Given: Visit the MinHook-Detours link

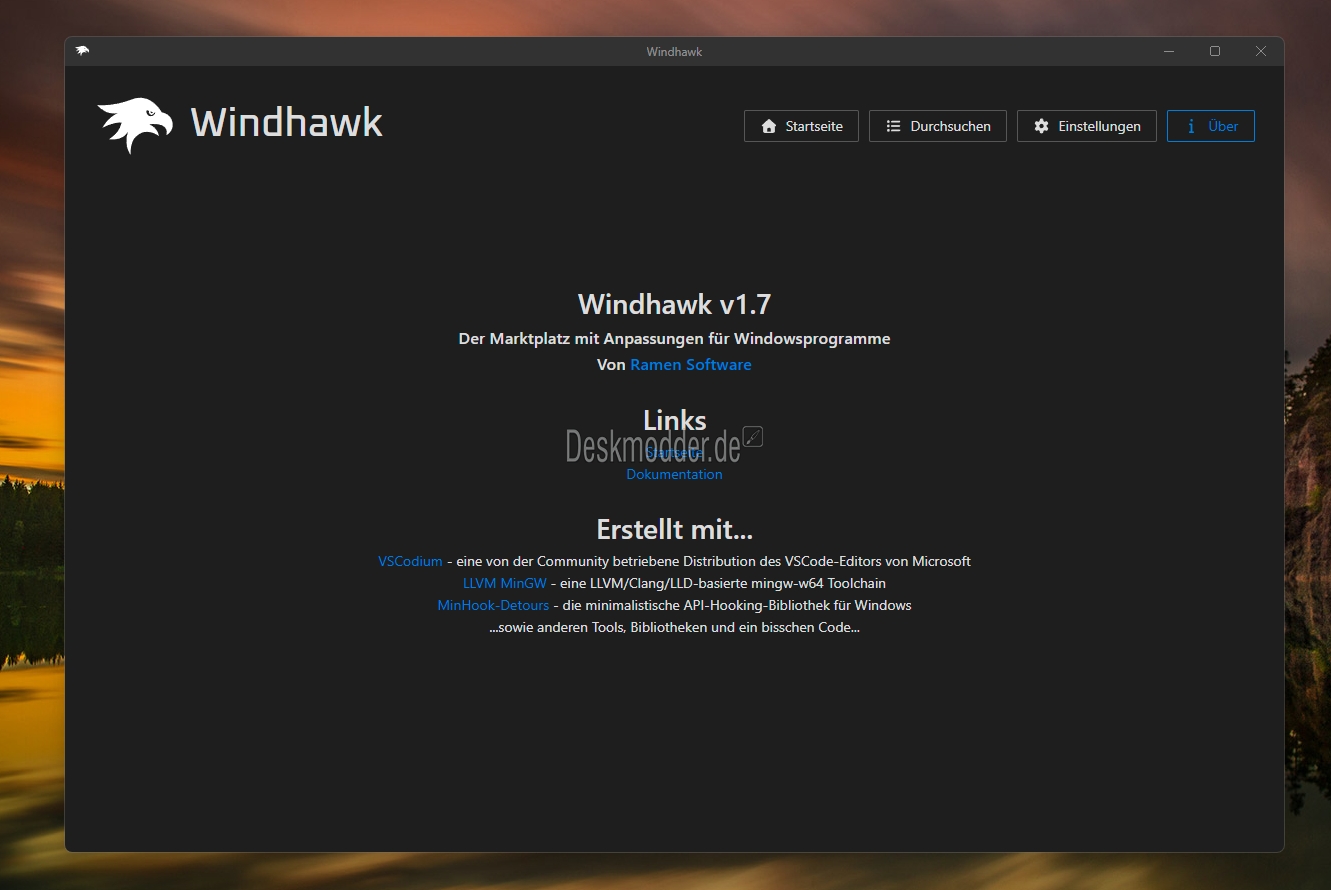Looking at the screenshot, I should tap(493, 605).
